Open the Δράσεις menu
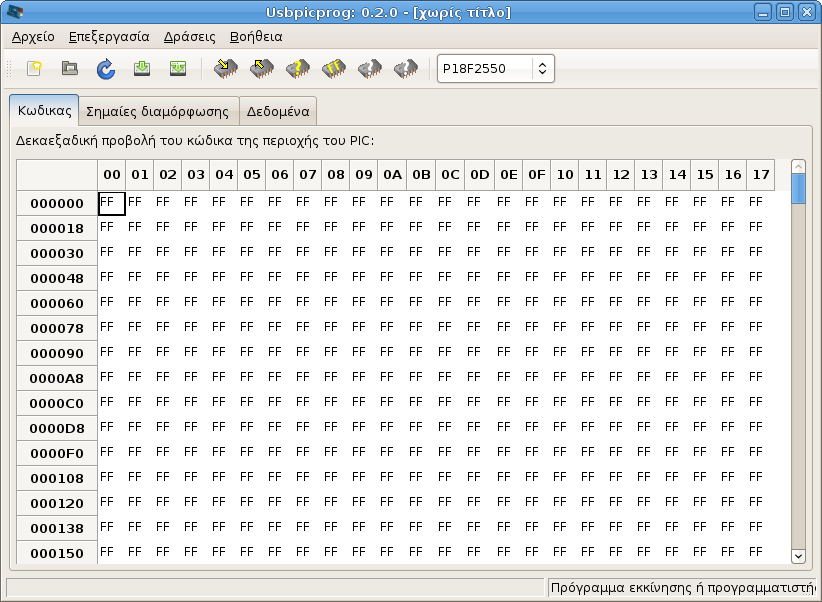The image size is (822, 602). click(189, 36)
